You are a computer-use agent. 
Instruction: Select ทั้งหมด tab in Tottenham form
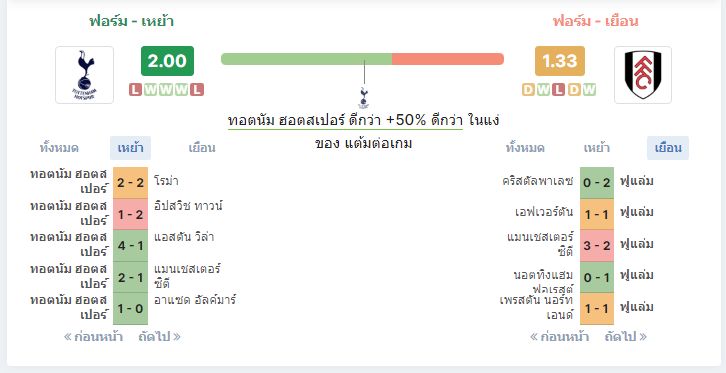tap(59, 148)
